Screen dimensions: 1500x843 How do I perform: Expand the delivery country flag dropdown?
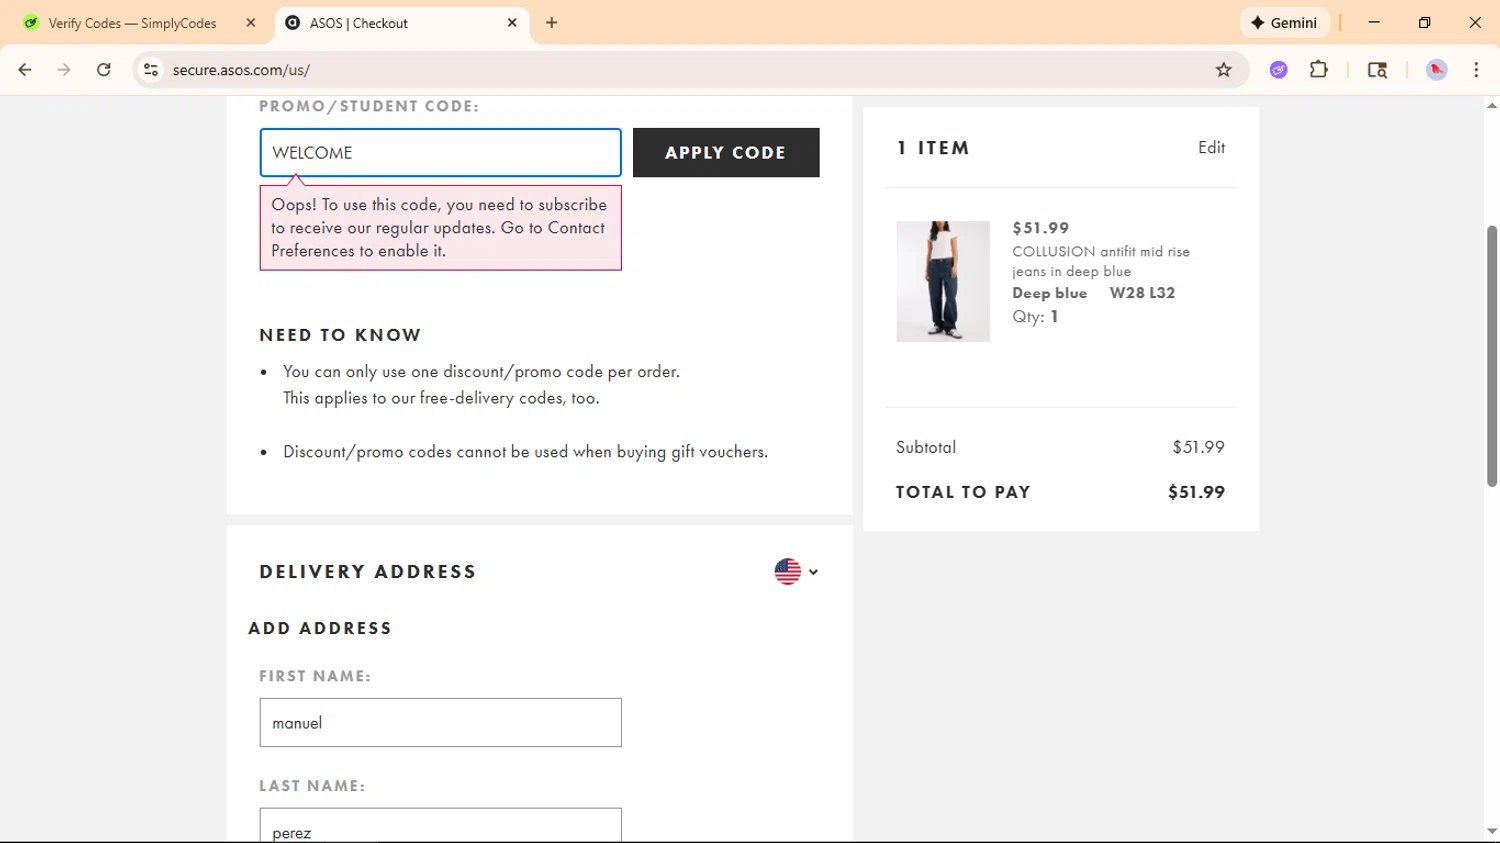(796, 572)
